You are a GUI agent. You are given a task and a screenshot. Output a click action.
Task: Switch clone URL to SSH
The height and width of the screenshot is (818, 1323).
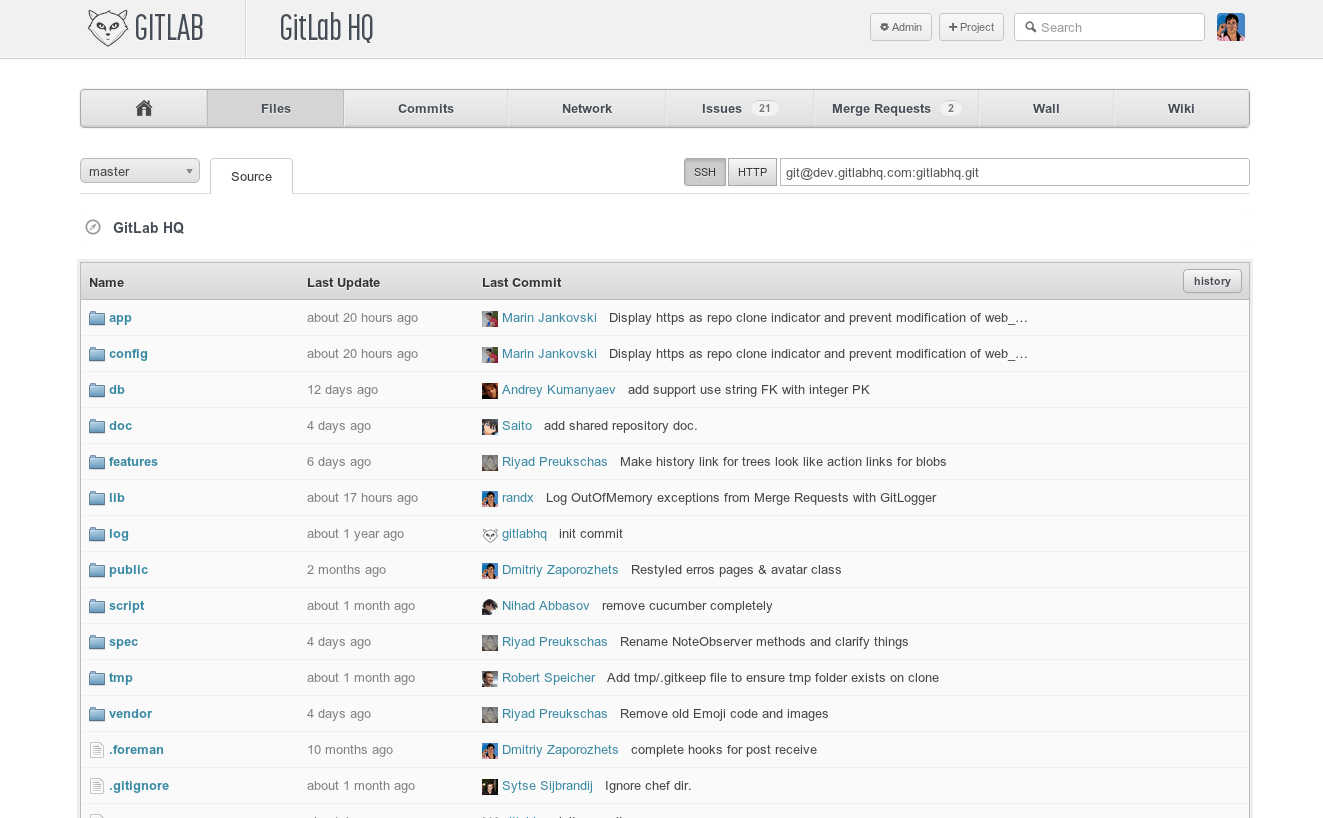705,172
